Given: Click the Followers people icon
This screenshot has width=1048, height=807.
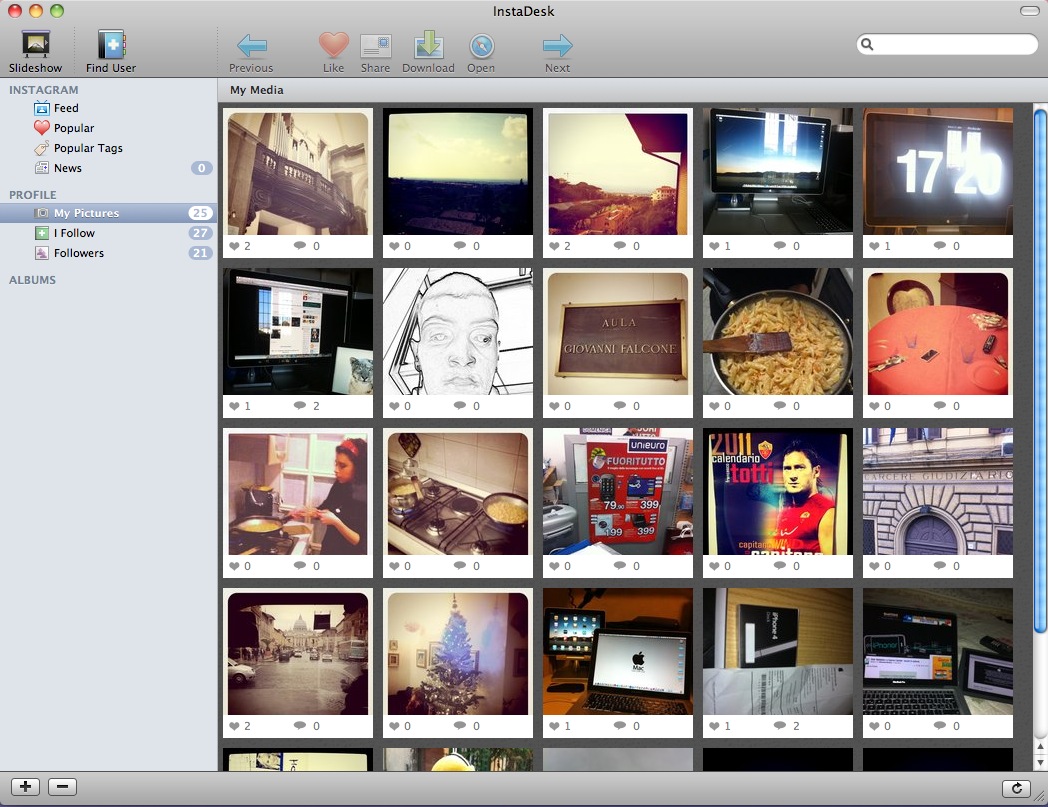Looking at the screenshot, I should point(42,253).
